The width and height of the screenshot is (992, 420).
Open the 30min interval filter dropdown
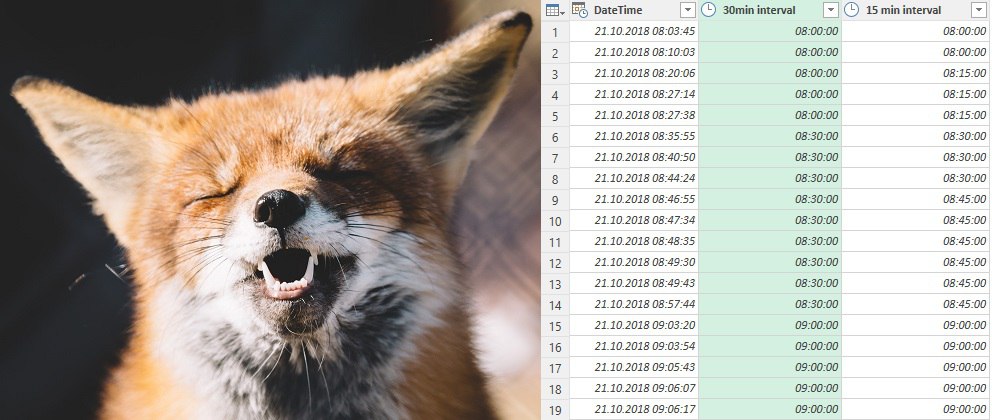coord(831,10)
